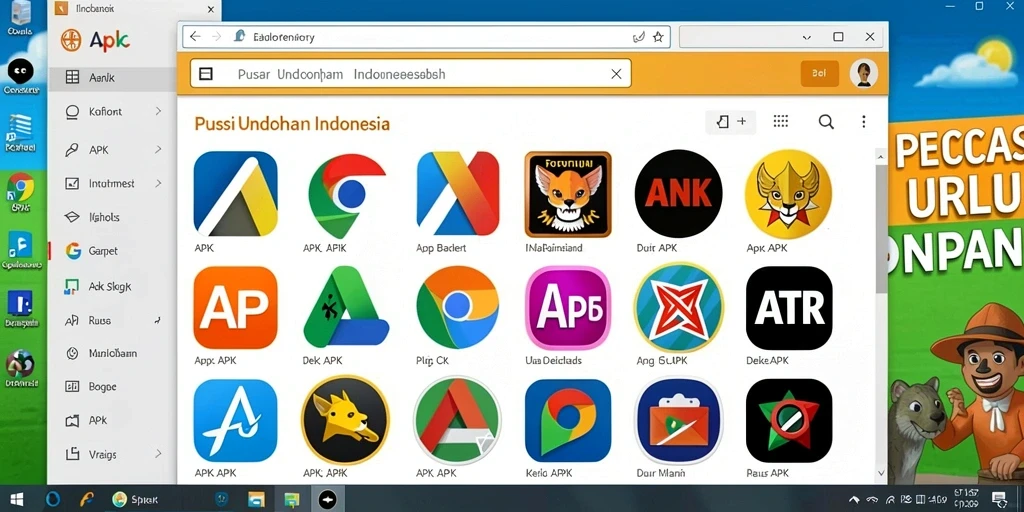Click the vertical scrollbar thumb
This screenshot has height=512, width=1024.
pos(881,229)
